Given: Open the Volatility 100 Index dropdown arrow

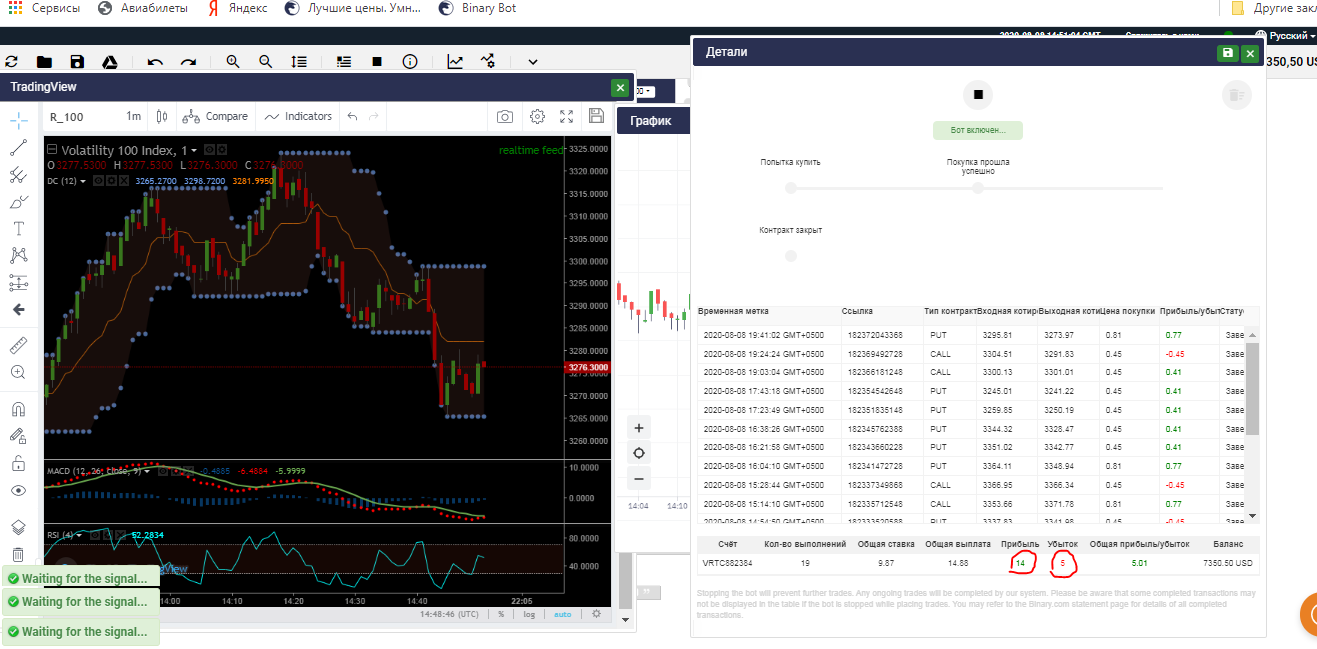Looking at the screenshot, I should [x=194, y=150].
